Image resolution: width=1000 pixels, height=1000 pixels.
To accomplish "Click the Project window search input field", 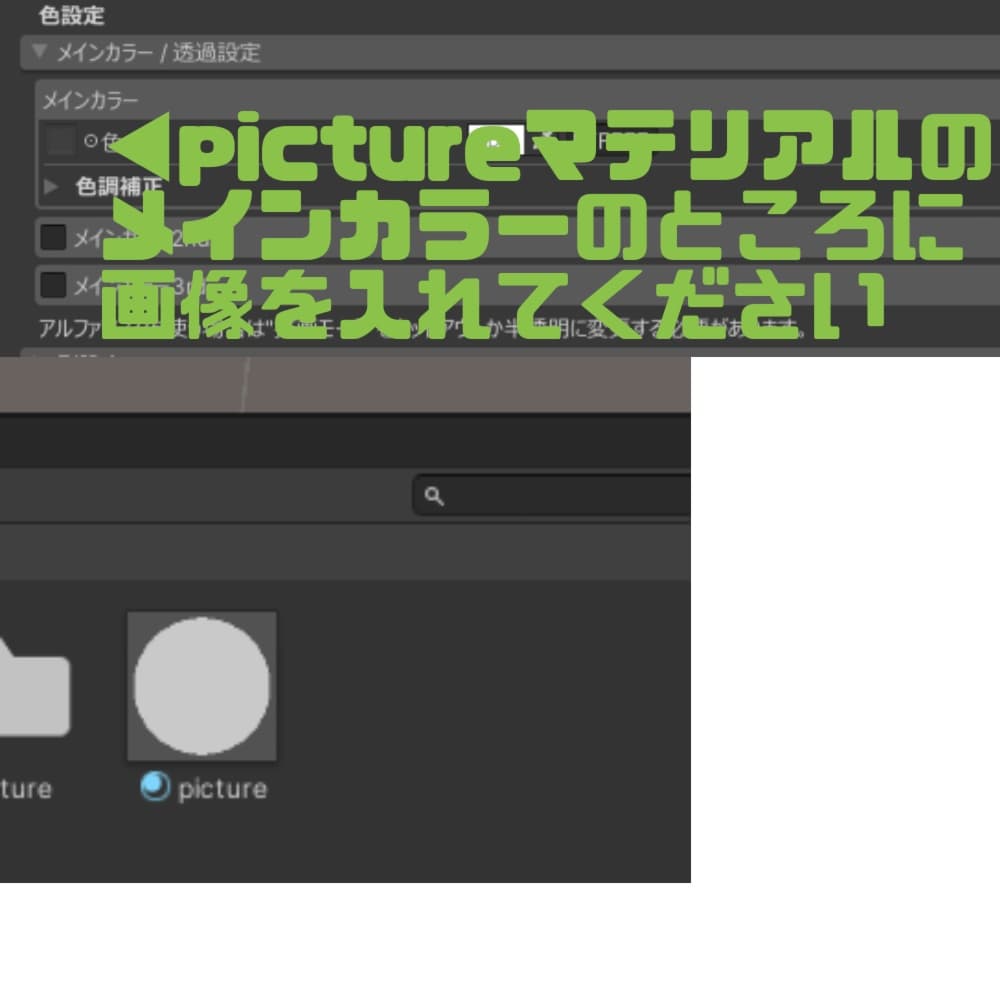I will pos(550,496).
